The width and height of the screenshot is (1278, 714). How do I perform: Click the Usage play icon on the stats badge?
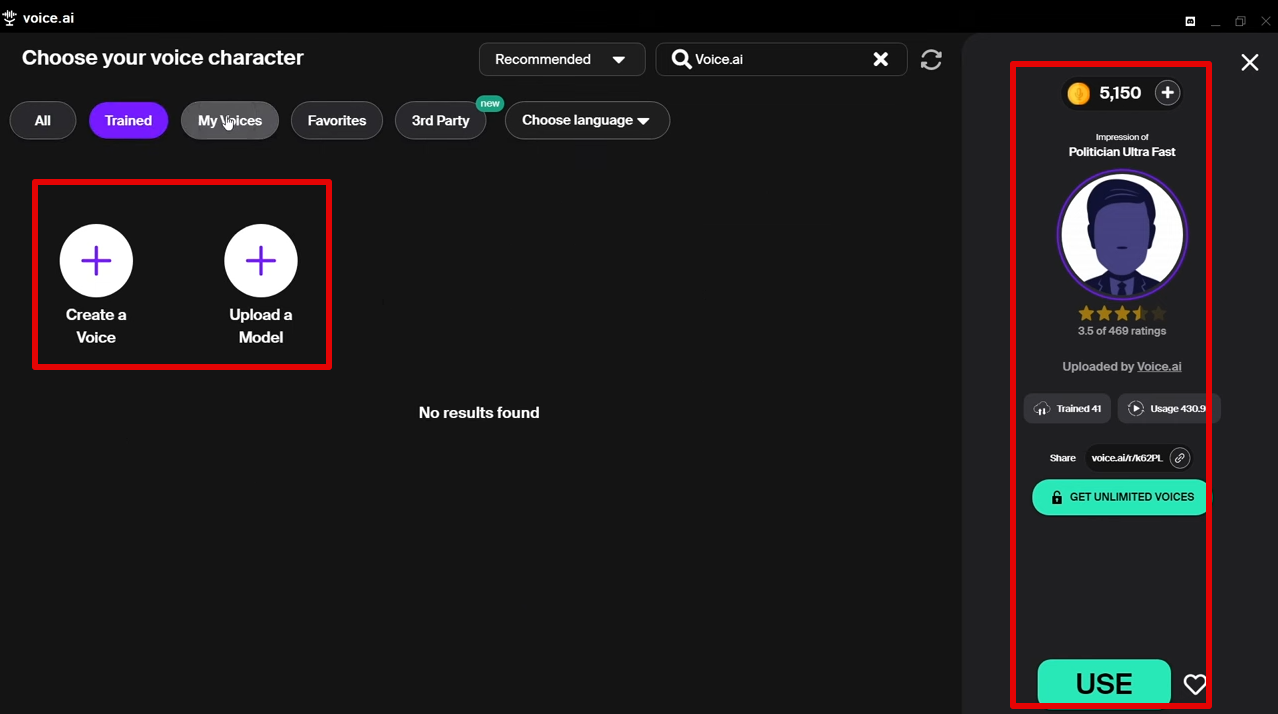click(x=1137, y=408)
